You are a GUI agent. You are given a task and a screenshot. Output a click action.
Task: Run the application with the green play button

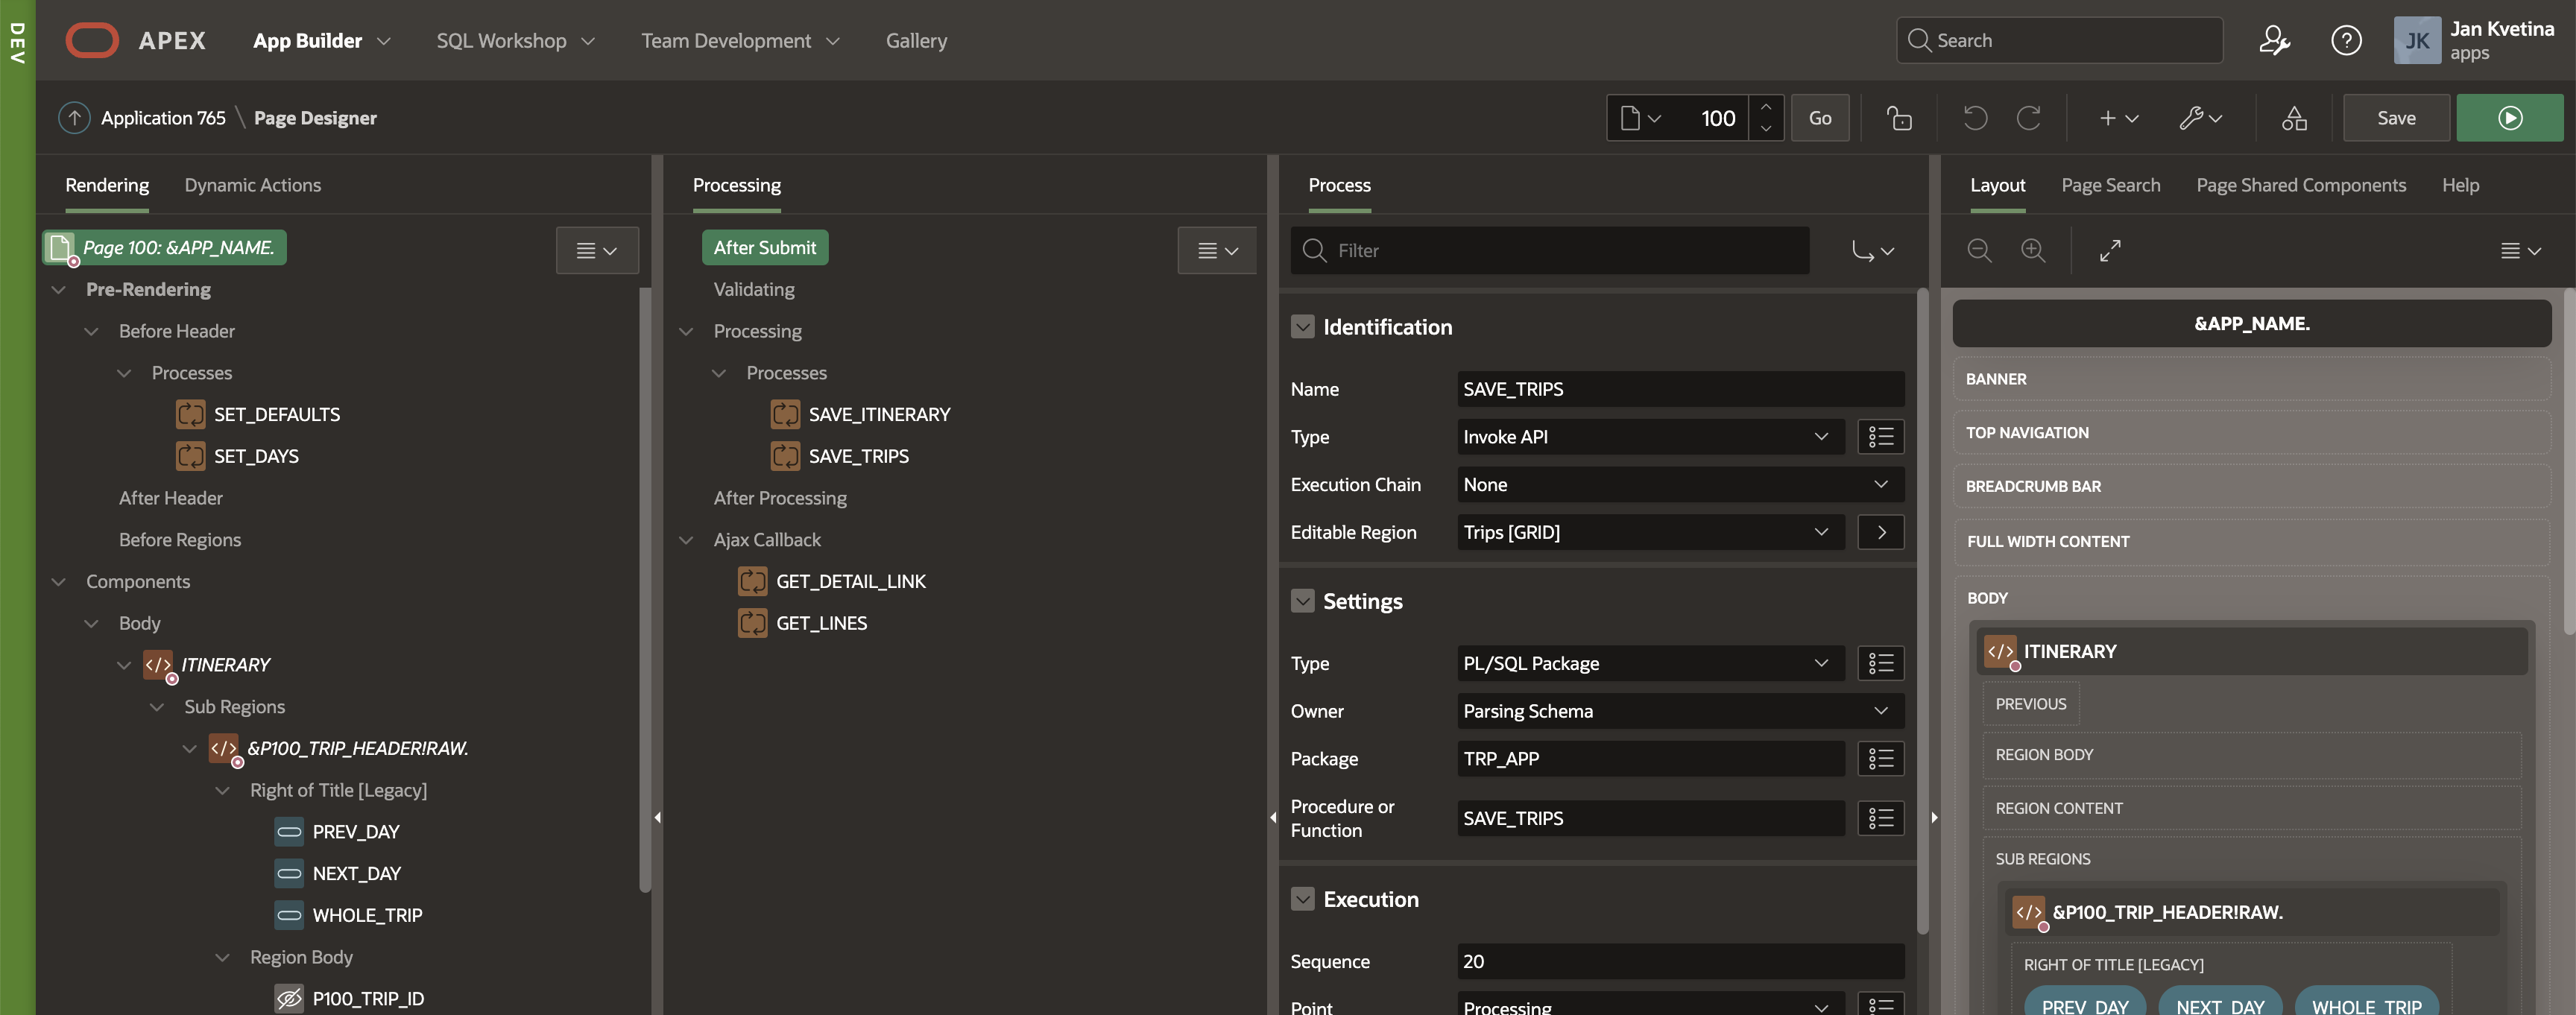2510,118
